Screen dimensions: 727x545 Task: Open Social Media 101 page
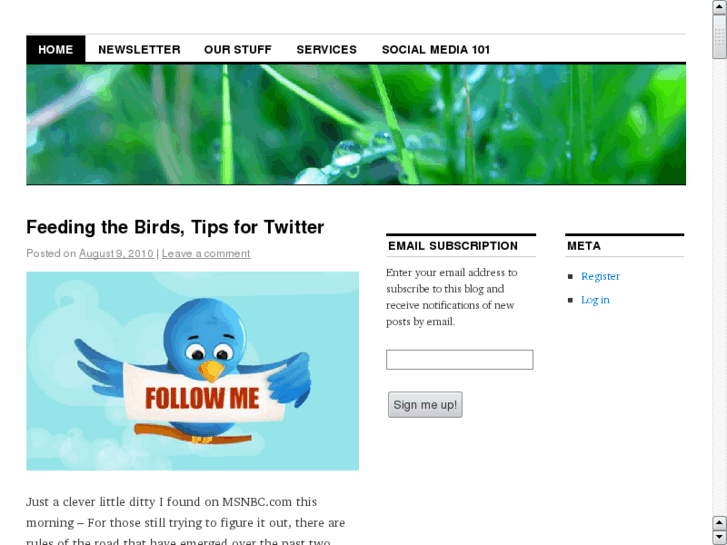[x=436, y=50]
